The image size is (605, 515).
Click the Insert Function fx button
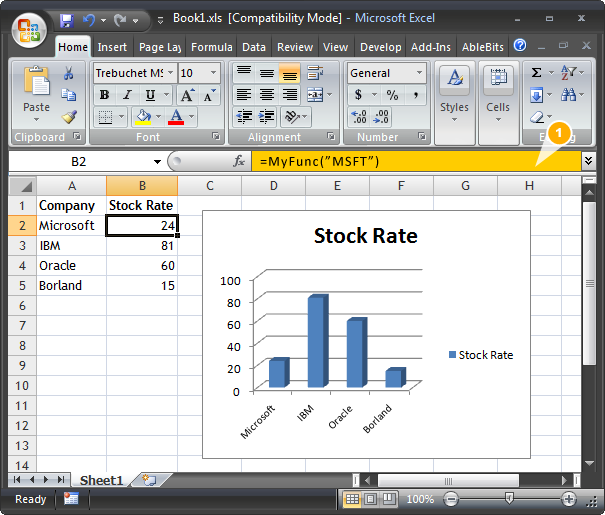click(x=239, y=161)
